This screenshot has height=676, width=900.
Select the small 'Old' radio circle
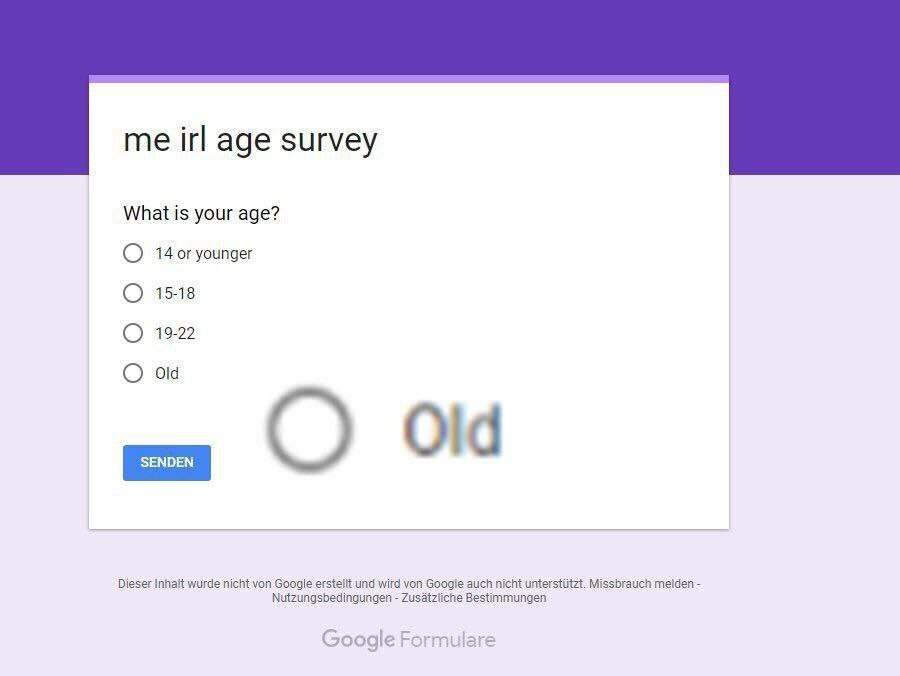133,373
